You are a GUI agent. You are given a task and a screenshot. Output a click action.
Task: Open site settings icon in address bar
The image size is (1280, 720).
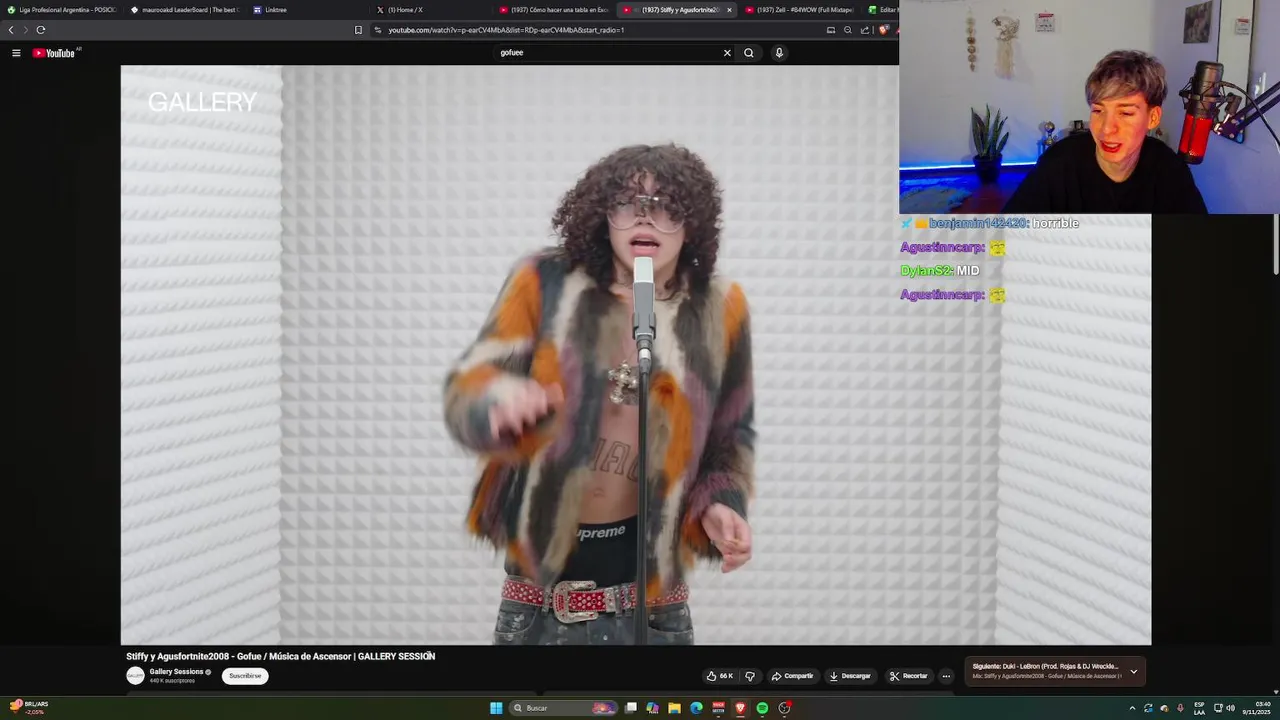pyautogui.click(x=378, y=30)
